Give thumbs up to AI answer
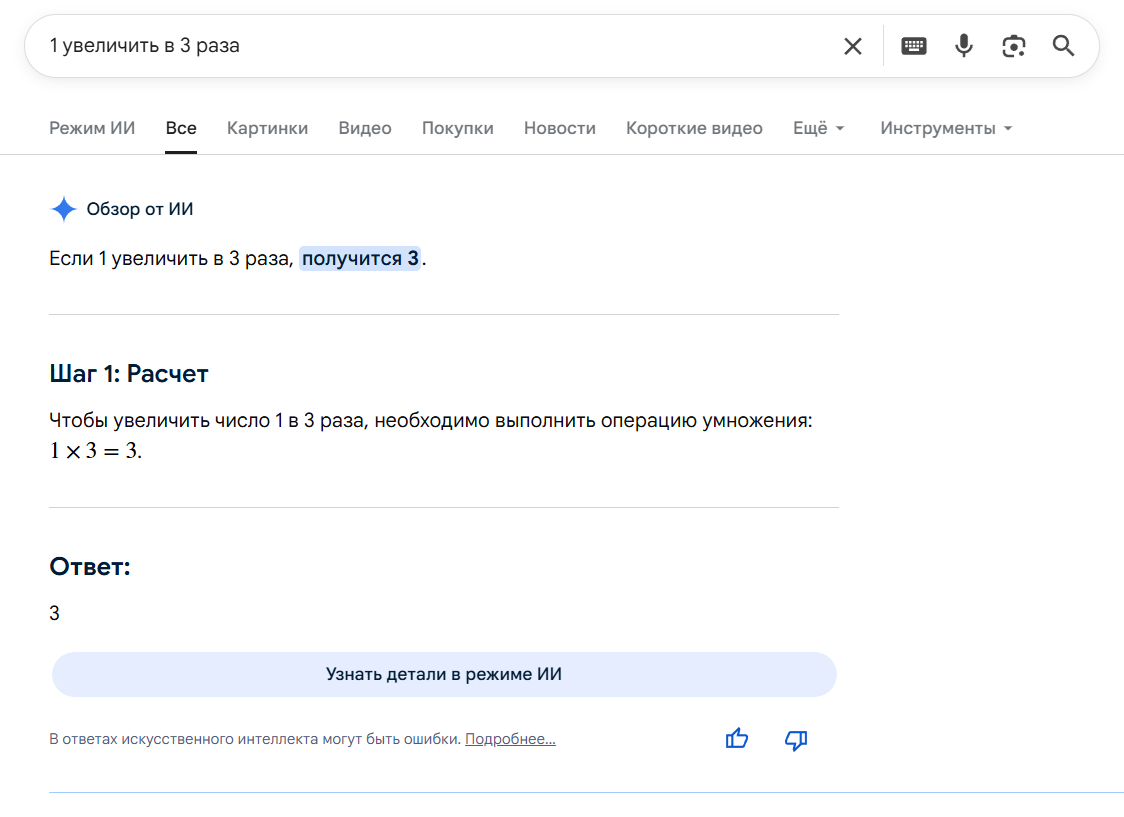The width and height of the screenshot is (1124, 817). click(737, 739)
